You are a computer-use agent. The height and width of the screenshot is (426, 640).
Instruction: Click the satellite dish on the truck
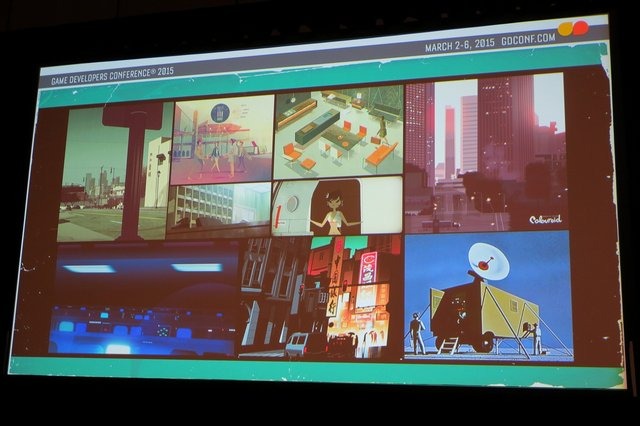(489, 262)
